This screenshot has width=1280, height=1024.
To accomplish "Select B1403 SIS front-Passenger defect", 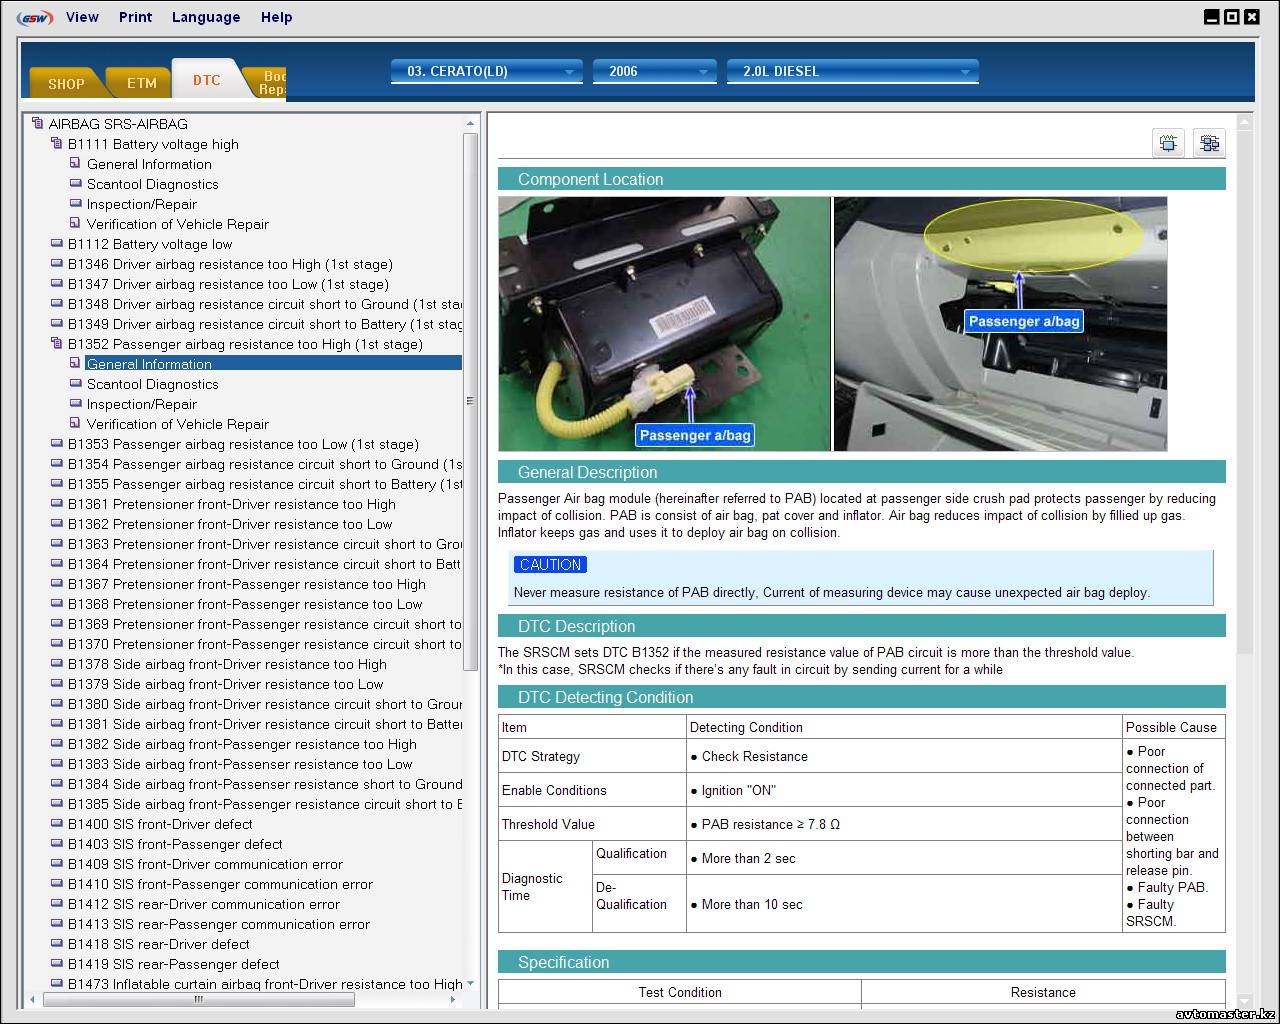I will point(175,844).
